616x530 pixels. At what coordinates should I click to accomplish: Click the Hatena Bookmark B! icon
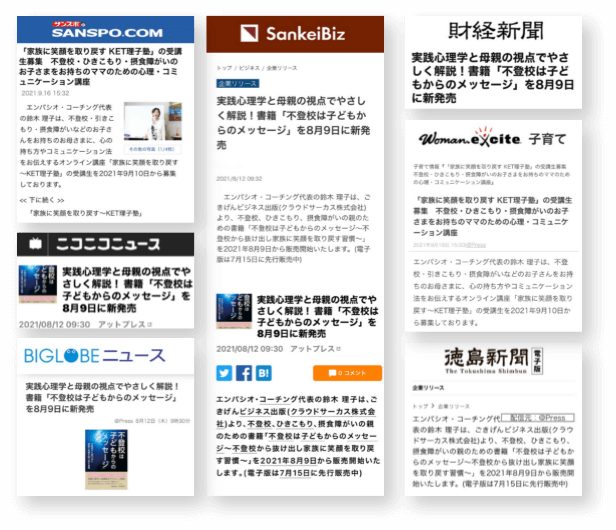264,373
